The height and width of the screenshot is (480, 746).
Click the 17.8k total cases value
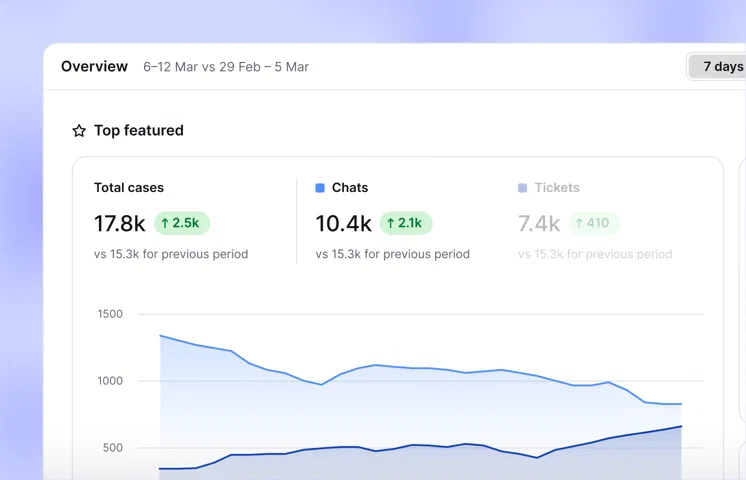pyautogui.click(x=119, y=224)
